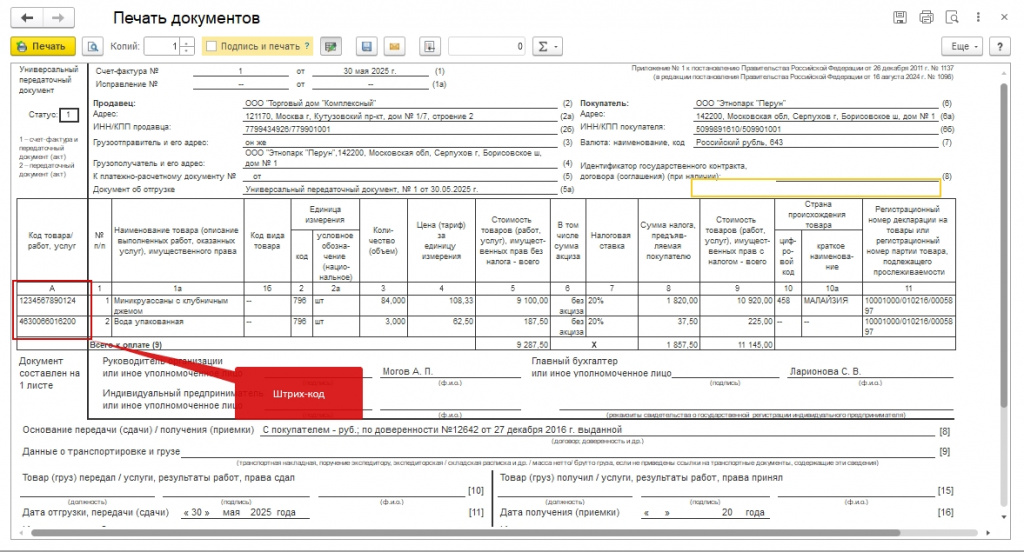Click the horizontal scrollbar under the document
This screenshot has height=552, width=1024.
click(x=465, y=533)
